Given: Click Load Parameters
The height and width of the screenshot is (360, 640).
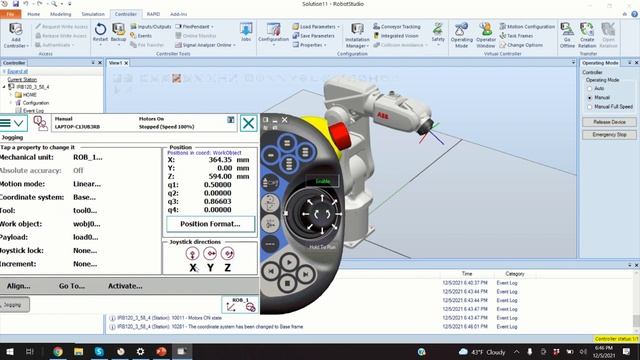Looking at the screenshot, I should [x=316, y=27].
